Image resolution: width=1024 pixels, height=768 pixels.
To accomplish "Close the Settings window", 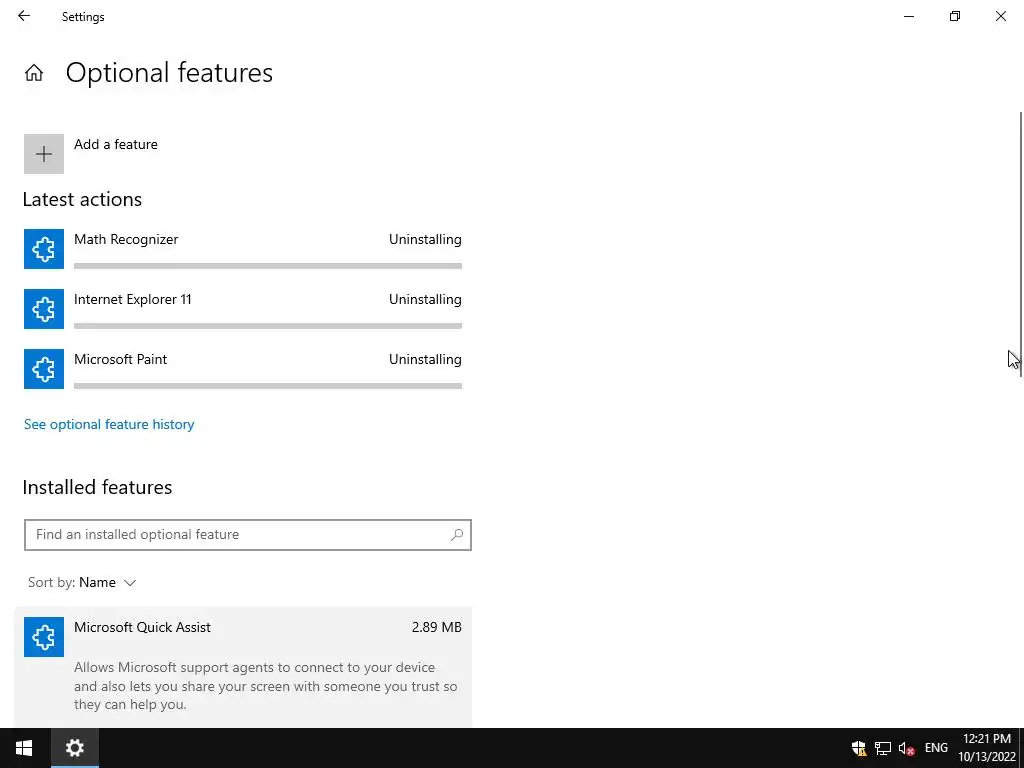I will (x=1000, y=16).
